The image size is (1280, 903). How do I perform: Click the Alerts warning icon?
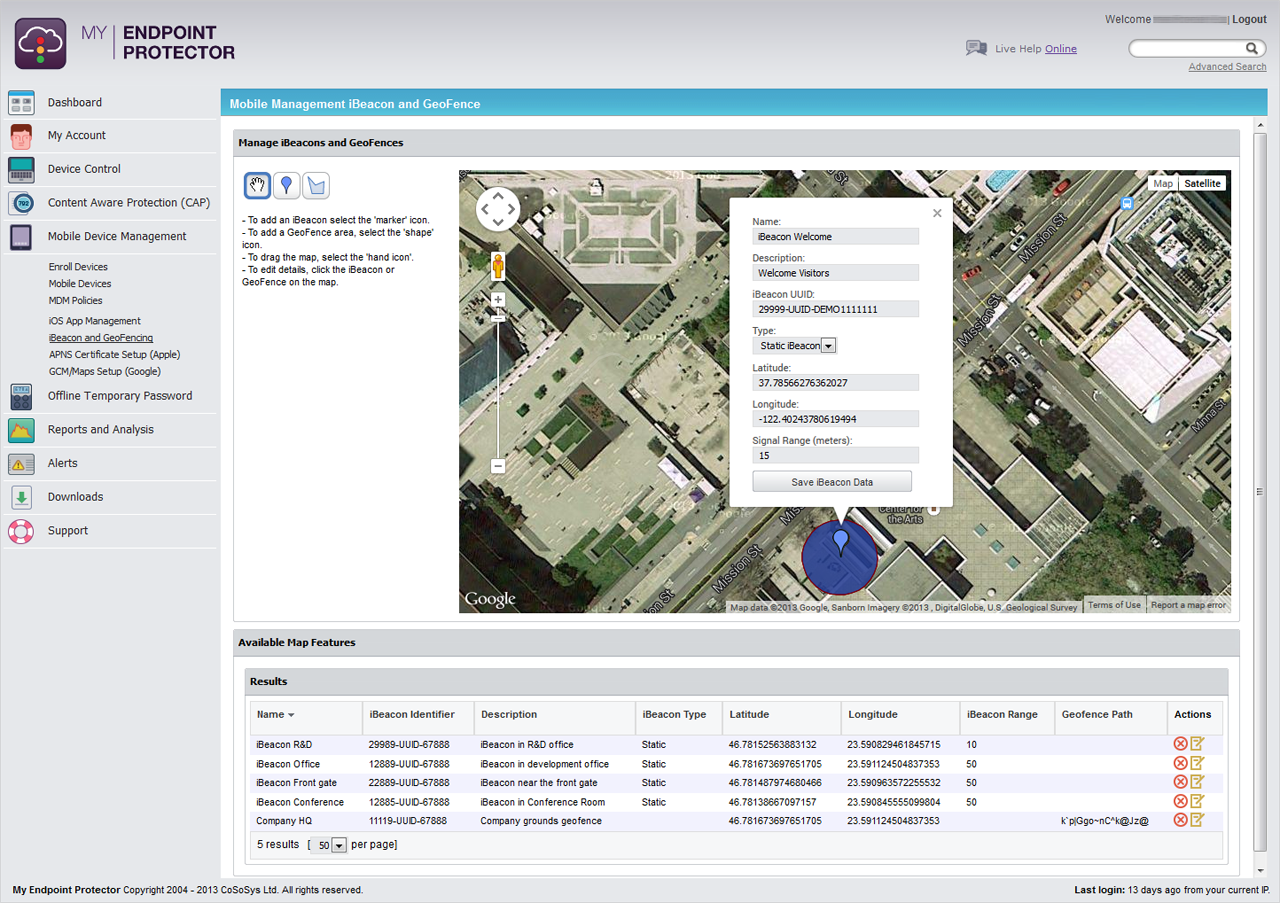pos(21,464)
